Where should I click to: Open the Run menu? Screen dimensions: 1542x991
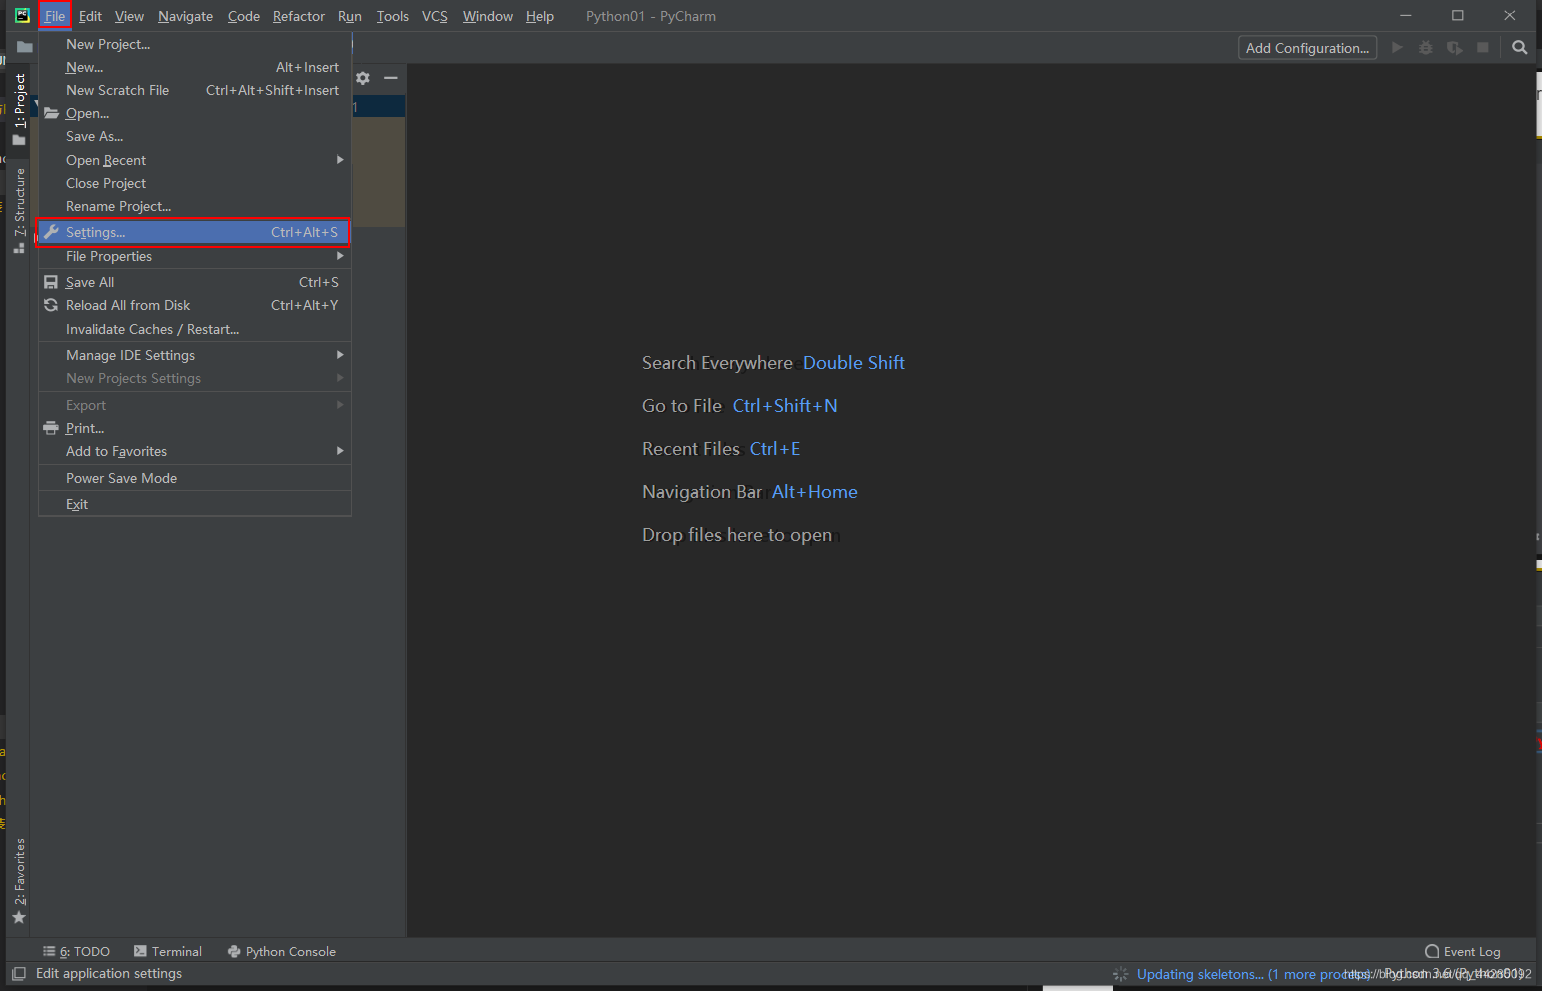tap(350, 16)
